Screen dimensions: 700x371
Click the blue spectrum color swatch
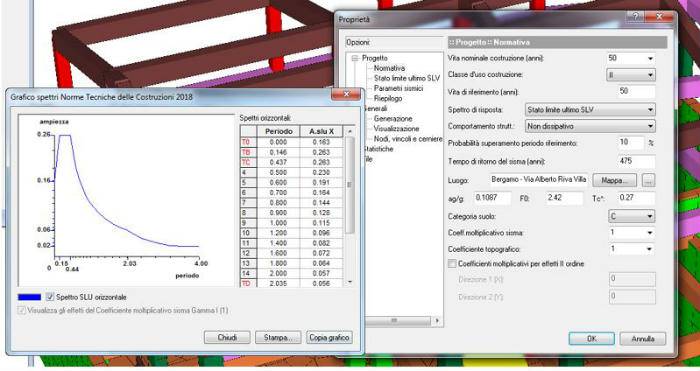(29, 297)
